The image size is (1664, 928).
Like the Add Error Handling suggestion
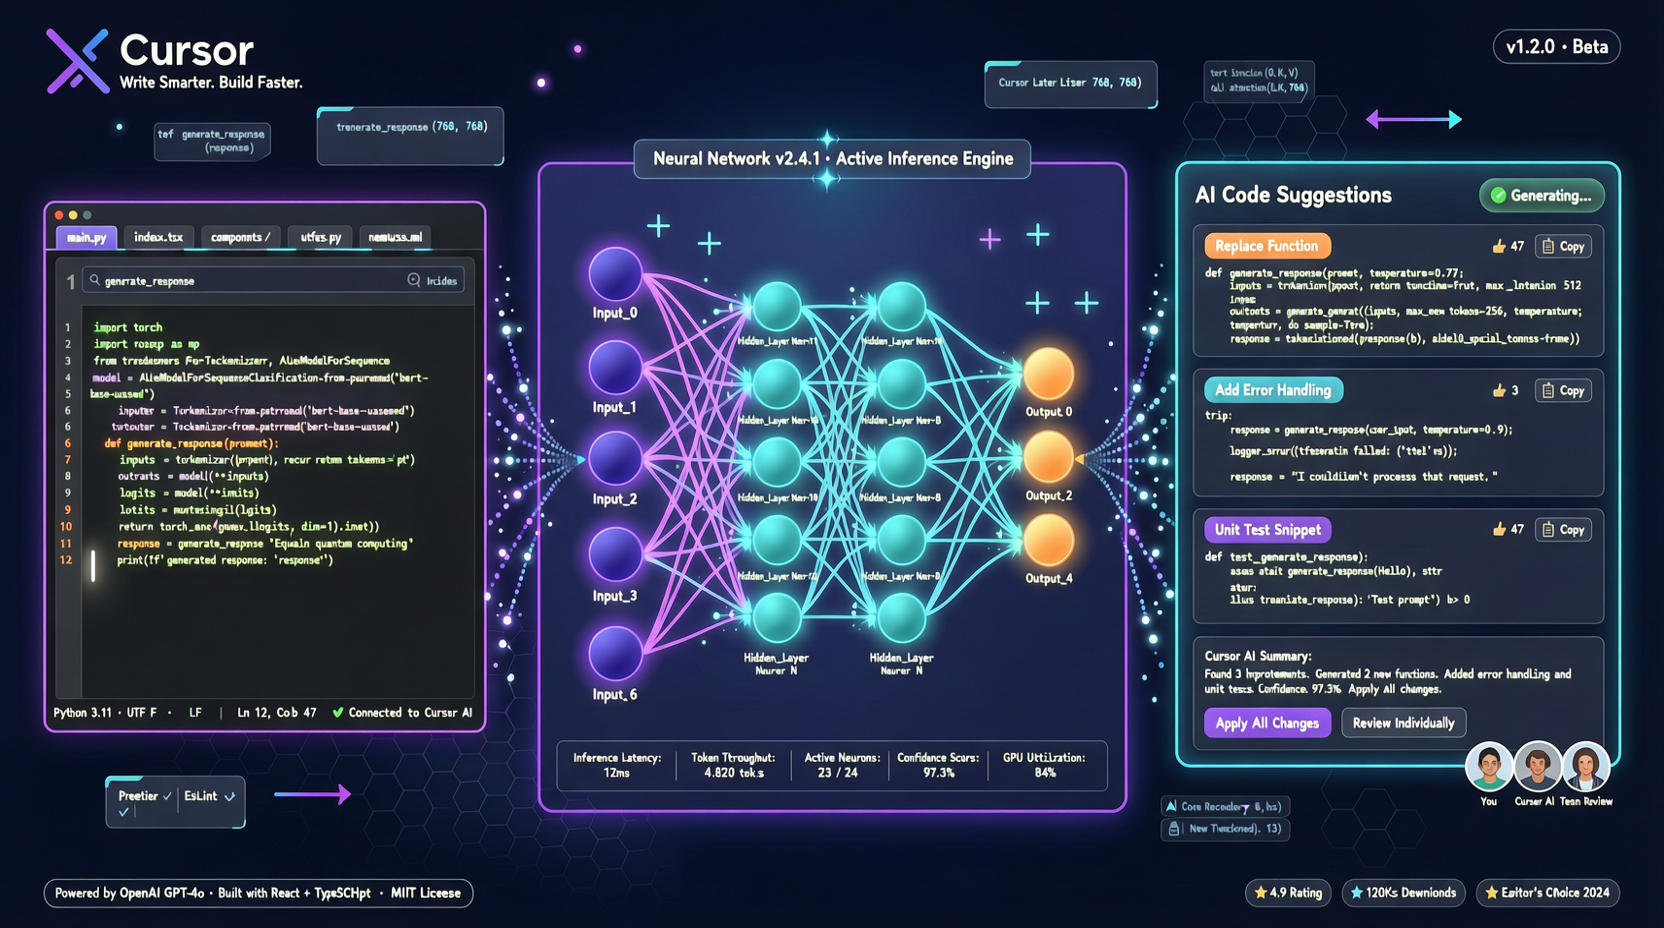pyautogui.click(x=1498, y=390)
